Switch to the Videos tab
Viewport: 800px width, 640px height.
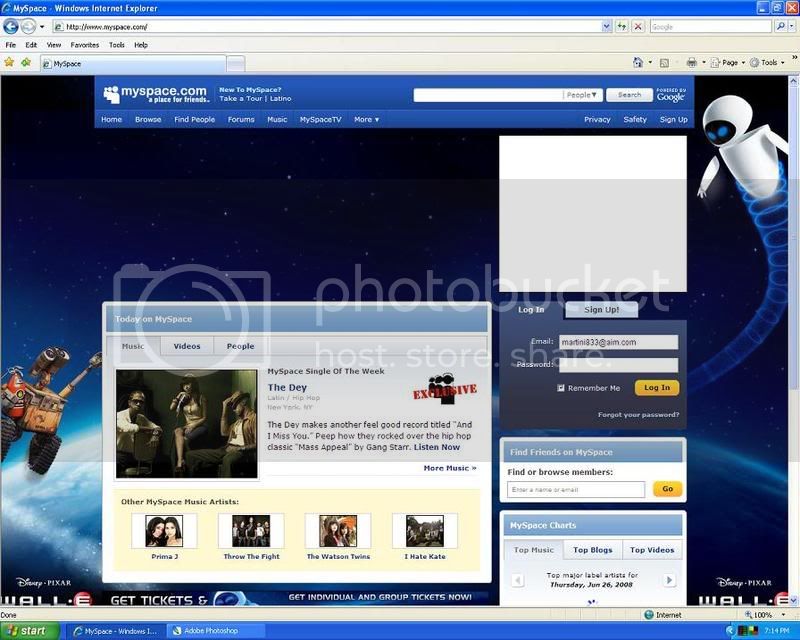click(x=187, y=346)
